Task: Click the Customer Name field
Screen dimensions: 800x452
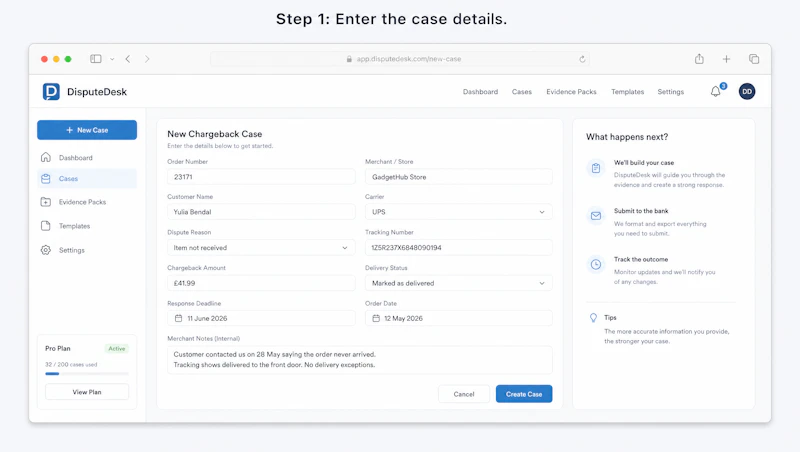Action: 261,212
